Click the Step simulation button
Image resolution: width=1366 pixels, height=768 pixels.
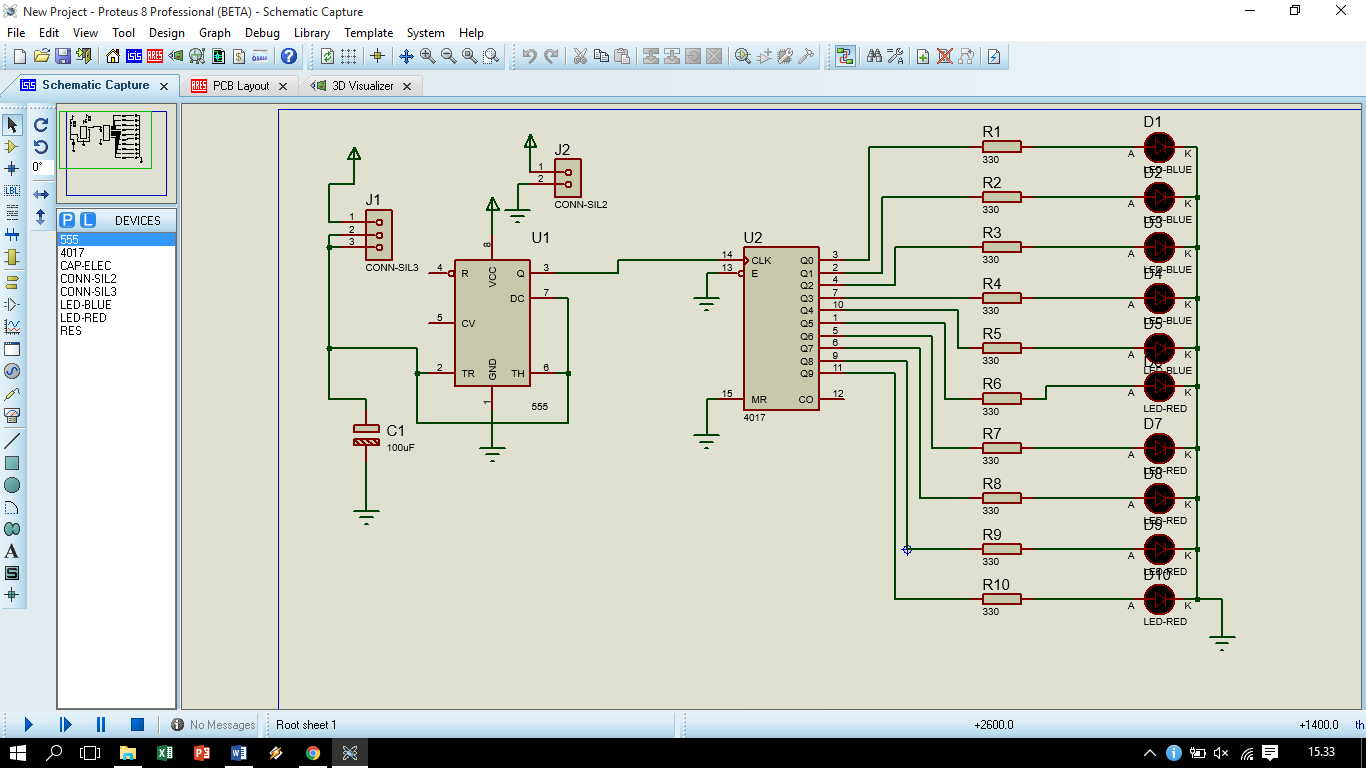point(65,724)
